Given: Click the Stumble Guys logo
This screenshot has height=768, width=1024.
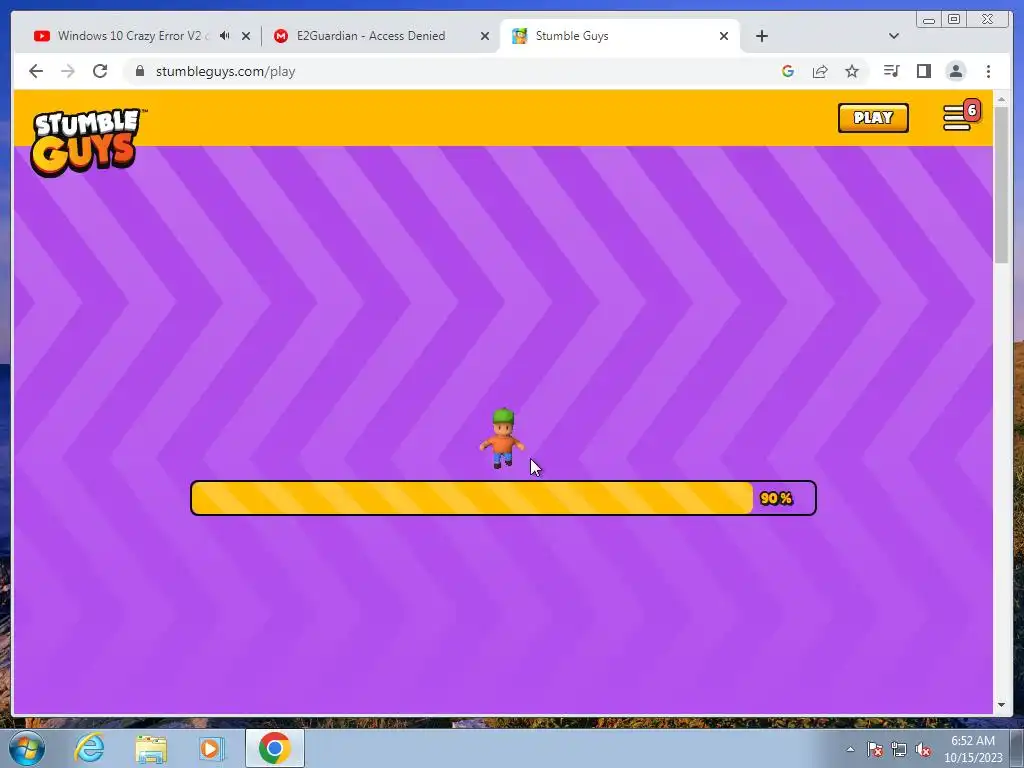Looking at the screenshot, I should [87, 142].
